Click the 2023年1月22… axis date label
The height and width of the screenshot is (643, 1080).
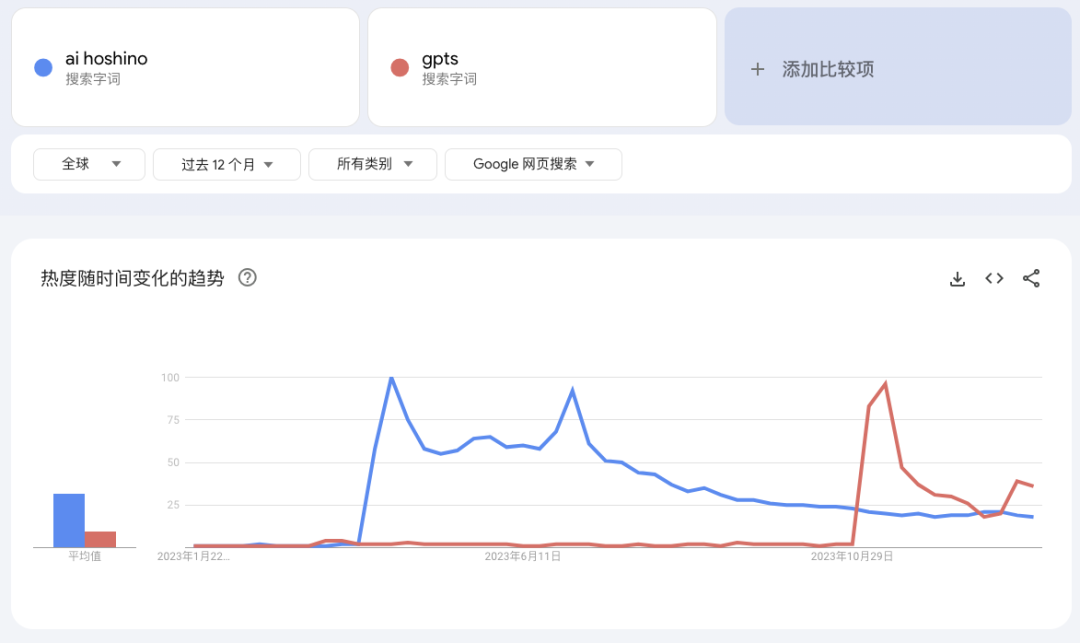(x=194, y=556)
